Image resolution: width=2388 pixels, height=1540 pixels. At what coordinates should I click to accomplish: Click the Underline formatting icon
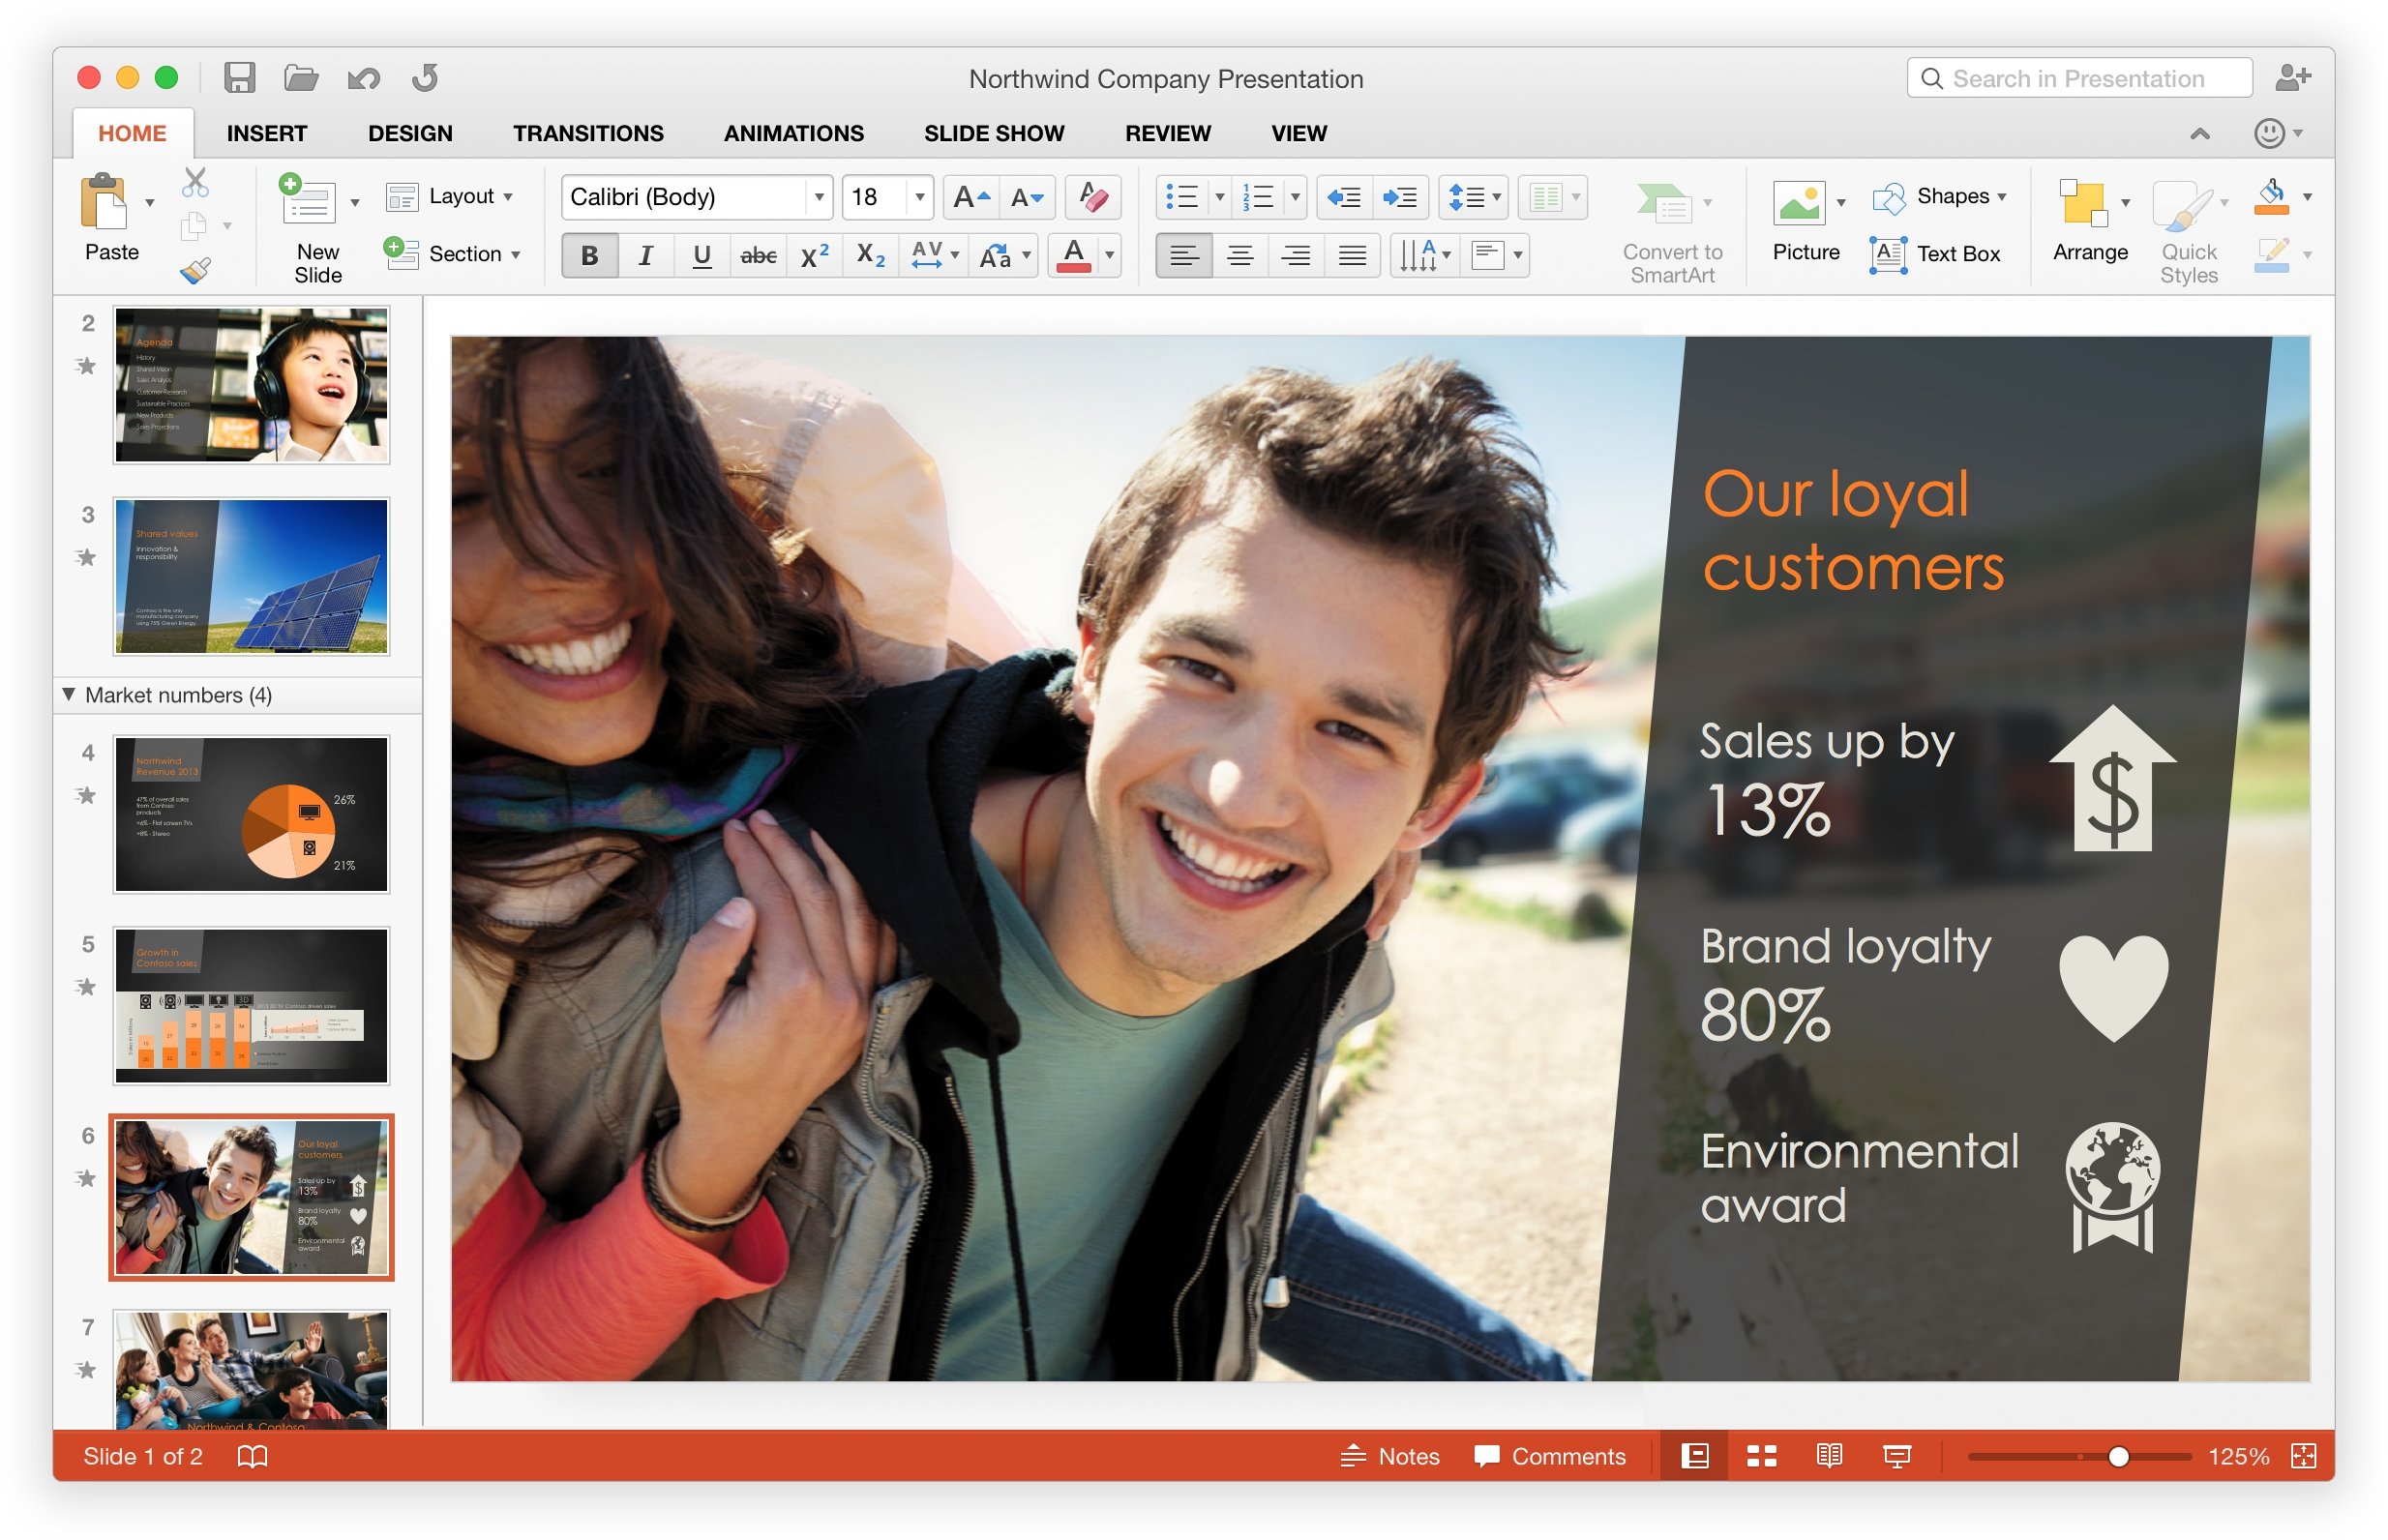[x=698, y=255]
